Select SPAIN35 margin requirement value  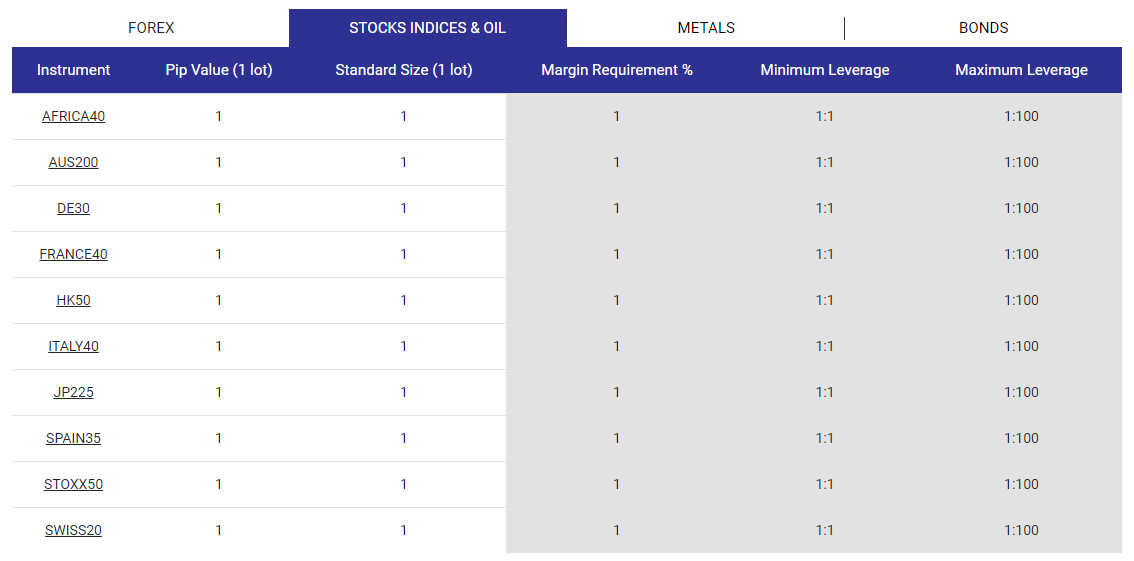click(x=617, y=438)
